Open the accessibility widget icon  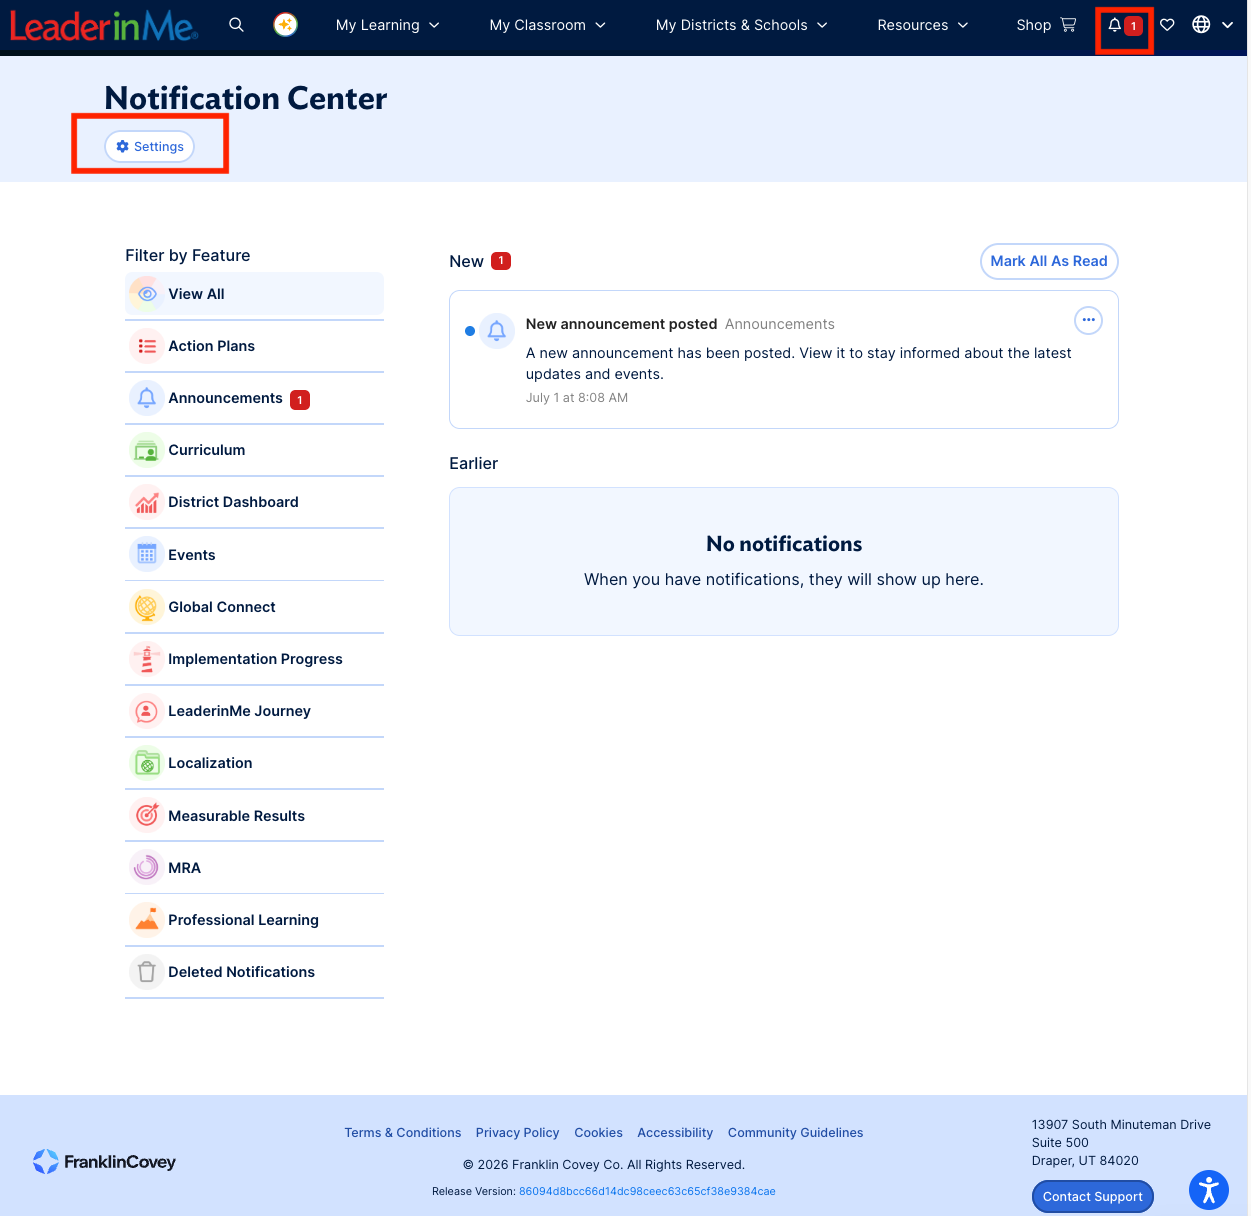point(1208,1190)
